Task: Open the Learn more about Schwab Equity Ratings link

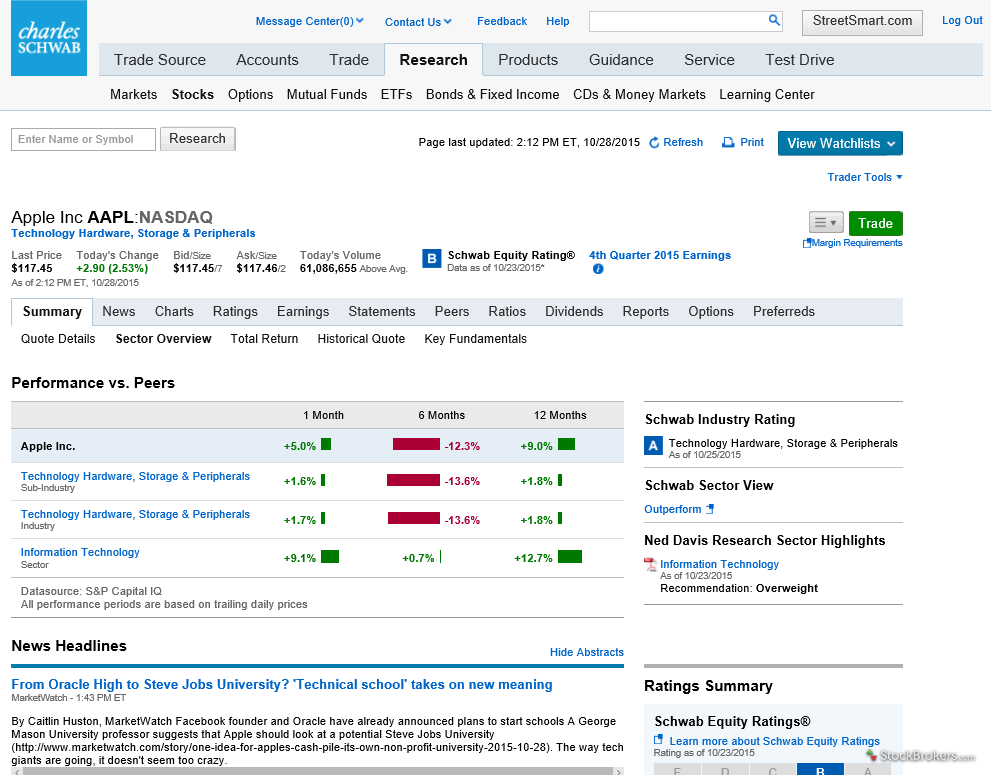Action: 774,741
